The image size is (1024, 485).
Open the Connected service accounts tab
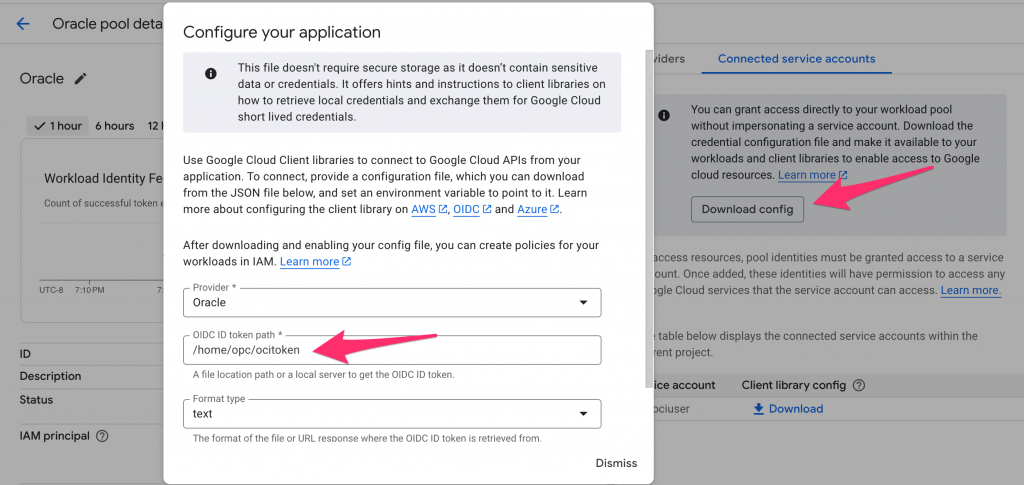(796, 59)
